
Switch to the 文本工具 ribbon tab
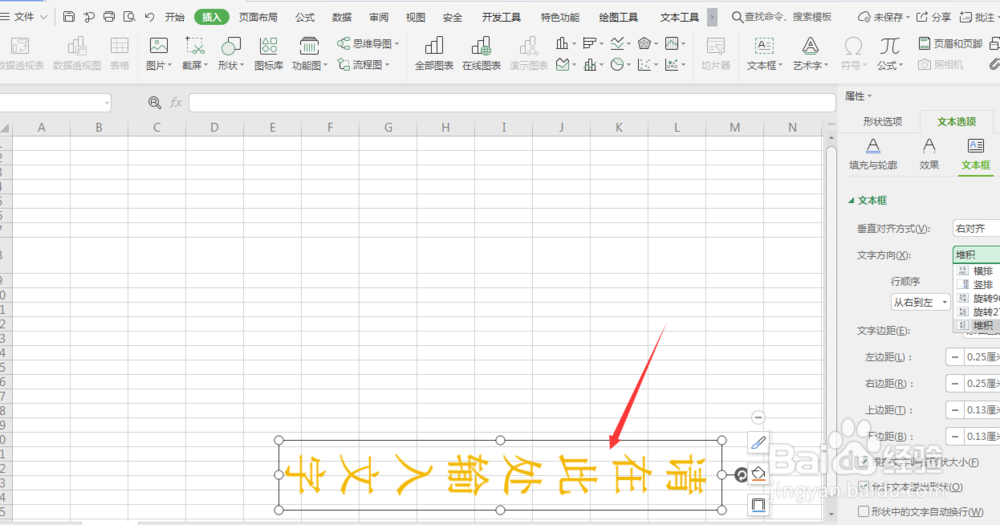(679, 17)
